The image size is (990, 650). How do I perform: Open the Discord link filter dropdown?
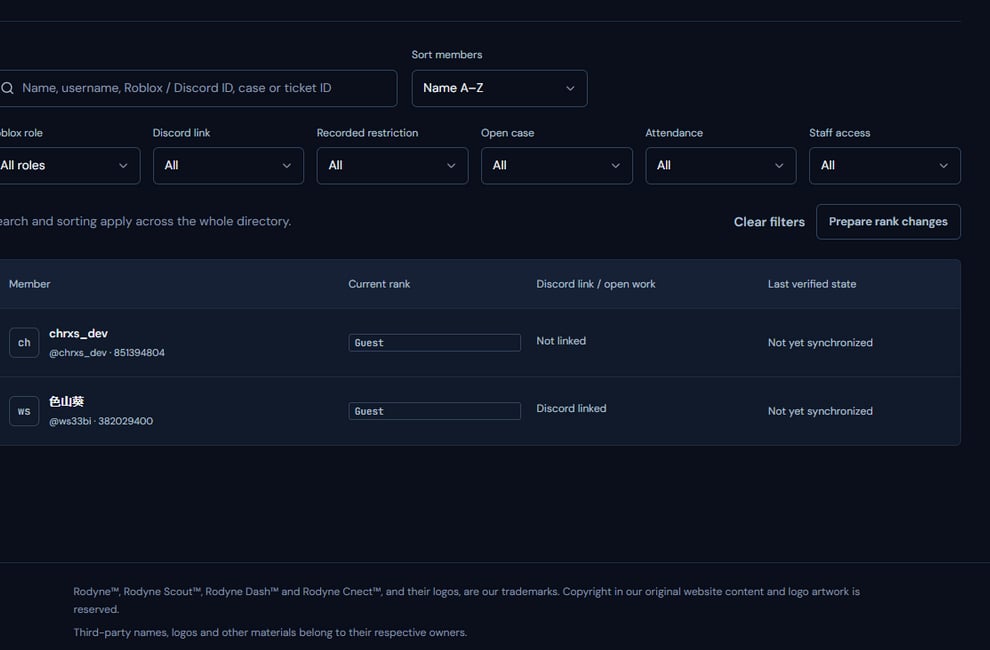pyautogui.click(x=228, y=166)
